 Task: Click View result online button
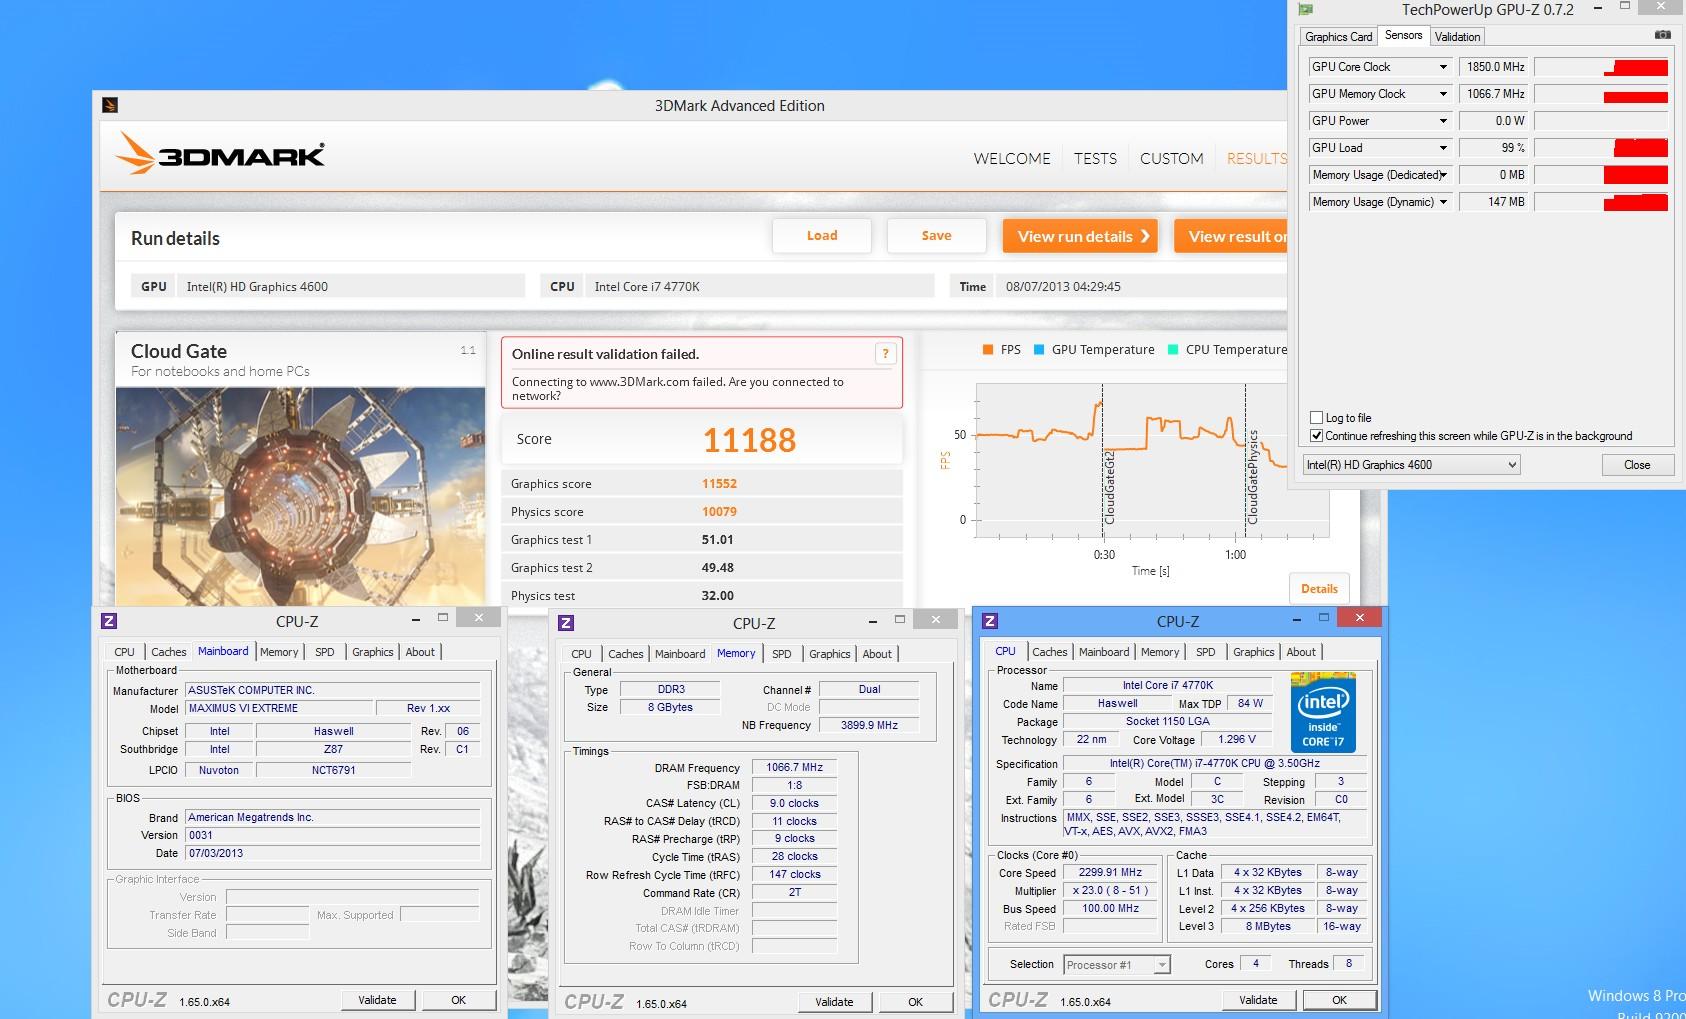coord(1231,236)
